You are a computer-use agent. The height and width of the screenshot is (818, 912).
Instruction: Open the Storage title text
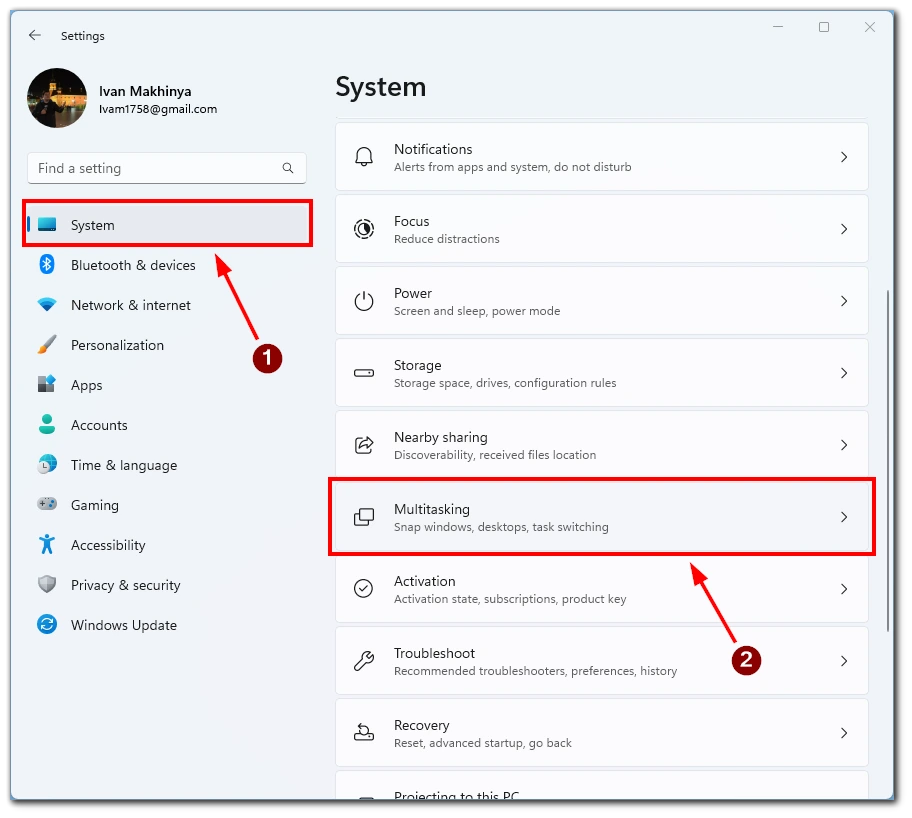tap(418, 365)
